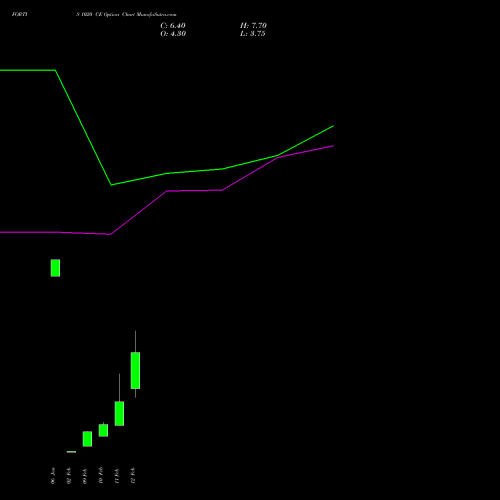This screenshot has height=500, width=500.
Task: Select the tallest candlestick at 12 Feb
Action: [x=135, y=370]
